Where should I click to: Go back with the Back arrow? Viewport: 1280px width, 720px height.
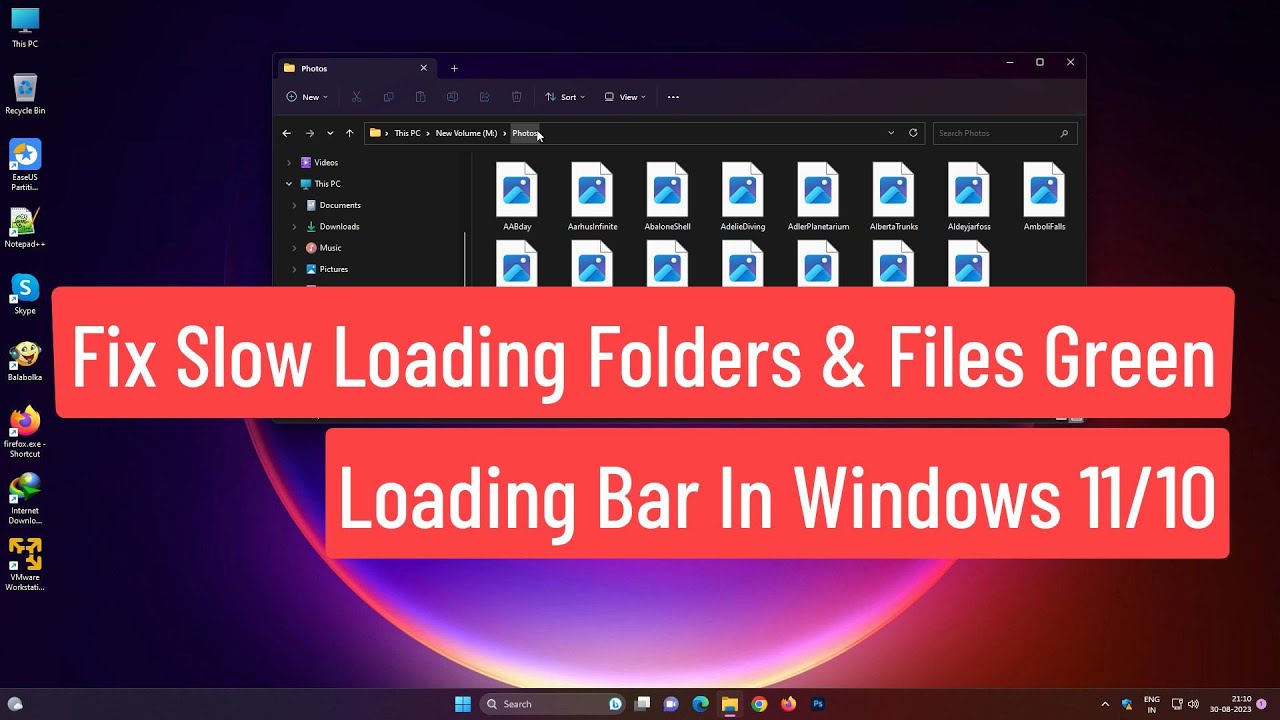[287, 133]
